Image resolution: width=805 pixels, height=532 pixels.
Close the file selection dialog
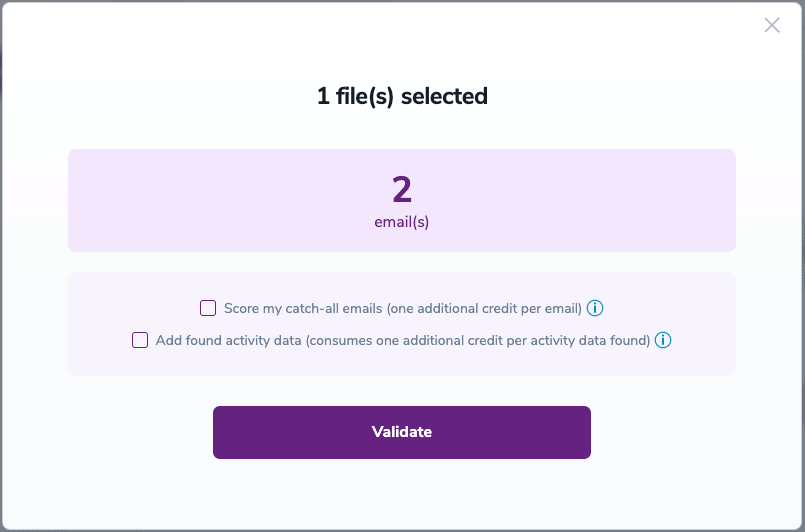[x=772, y=26]
